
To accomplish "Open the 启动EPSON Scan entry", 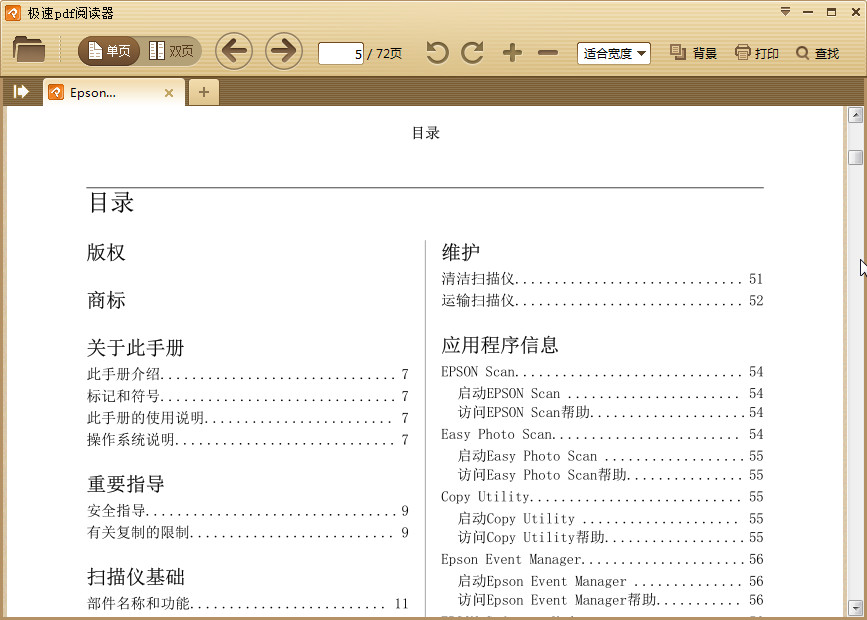I will click(610, 393).
